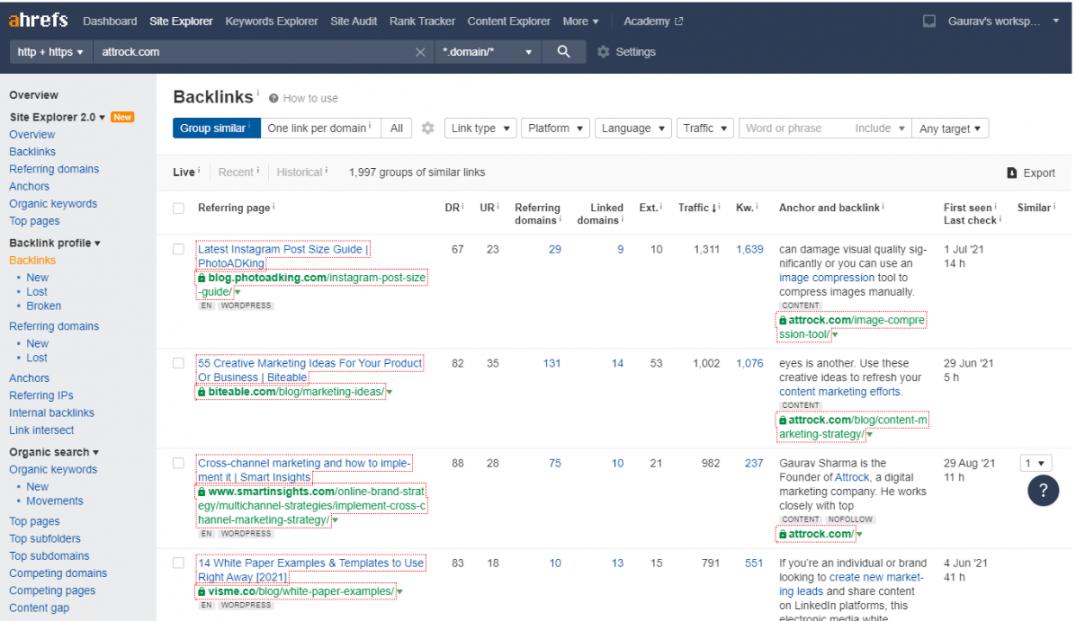Tick the Biteable row checkbox

tap(178, 363)
